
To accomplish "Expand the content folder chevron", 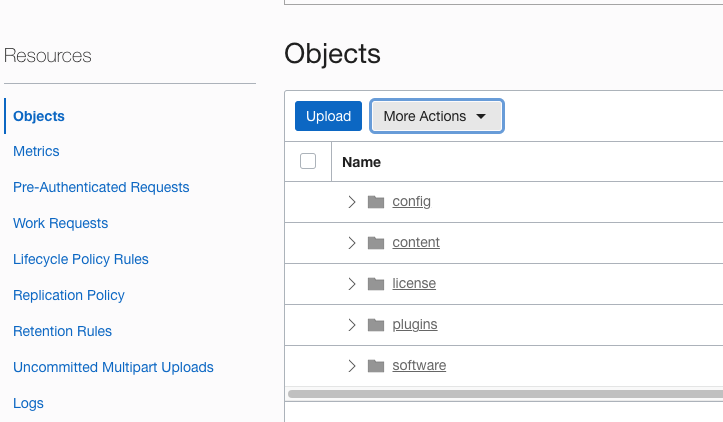I will tap(351, 243).
